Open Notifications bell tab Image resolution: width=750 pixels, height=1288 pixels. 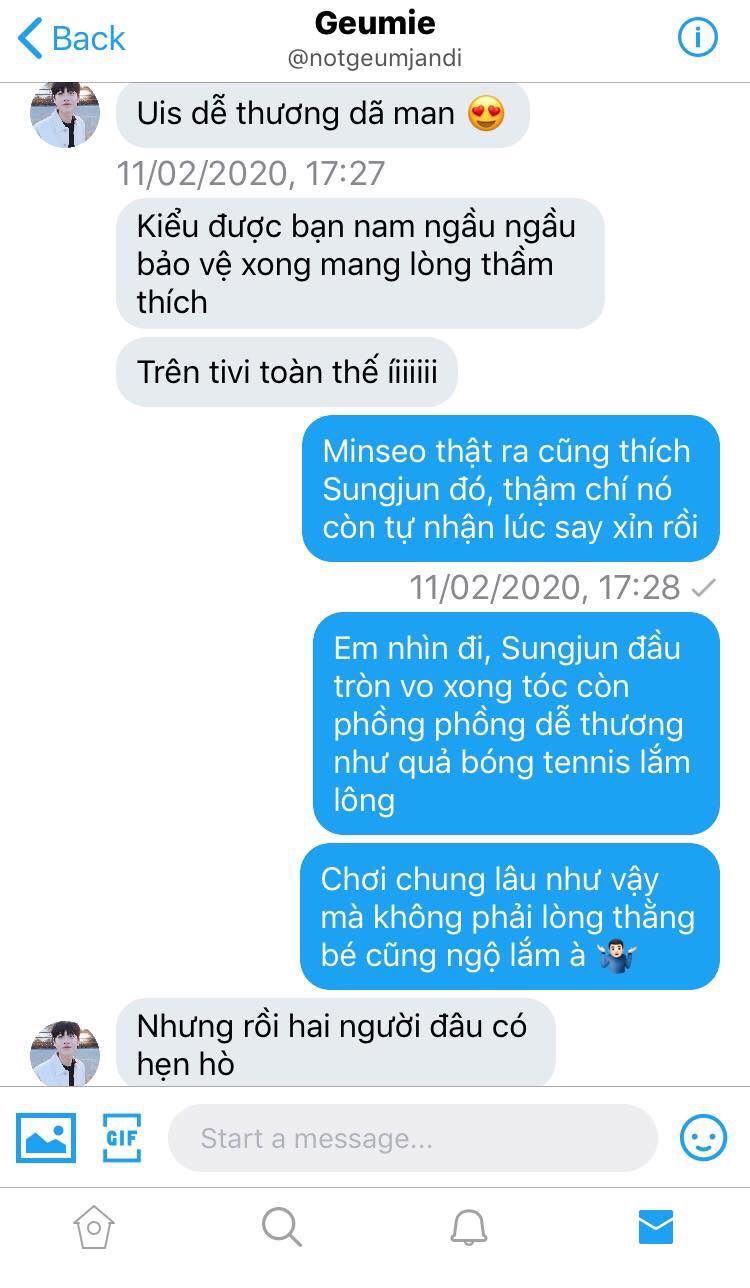pyautogui.click(x=468, y=1226)
